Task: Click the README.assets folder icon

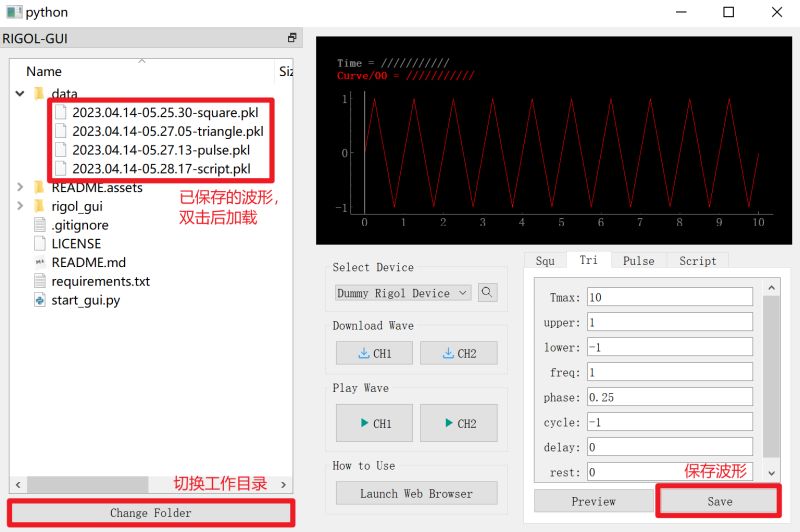Action: pyautogui.click(x=39, y=187)
